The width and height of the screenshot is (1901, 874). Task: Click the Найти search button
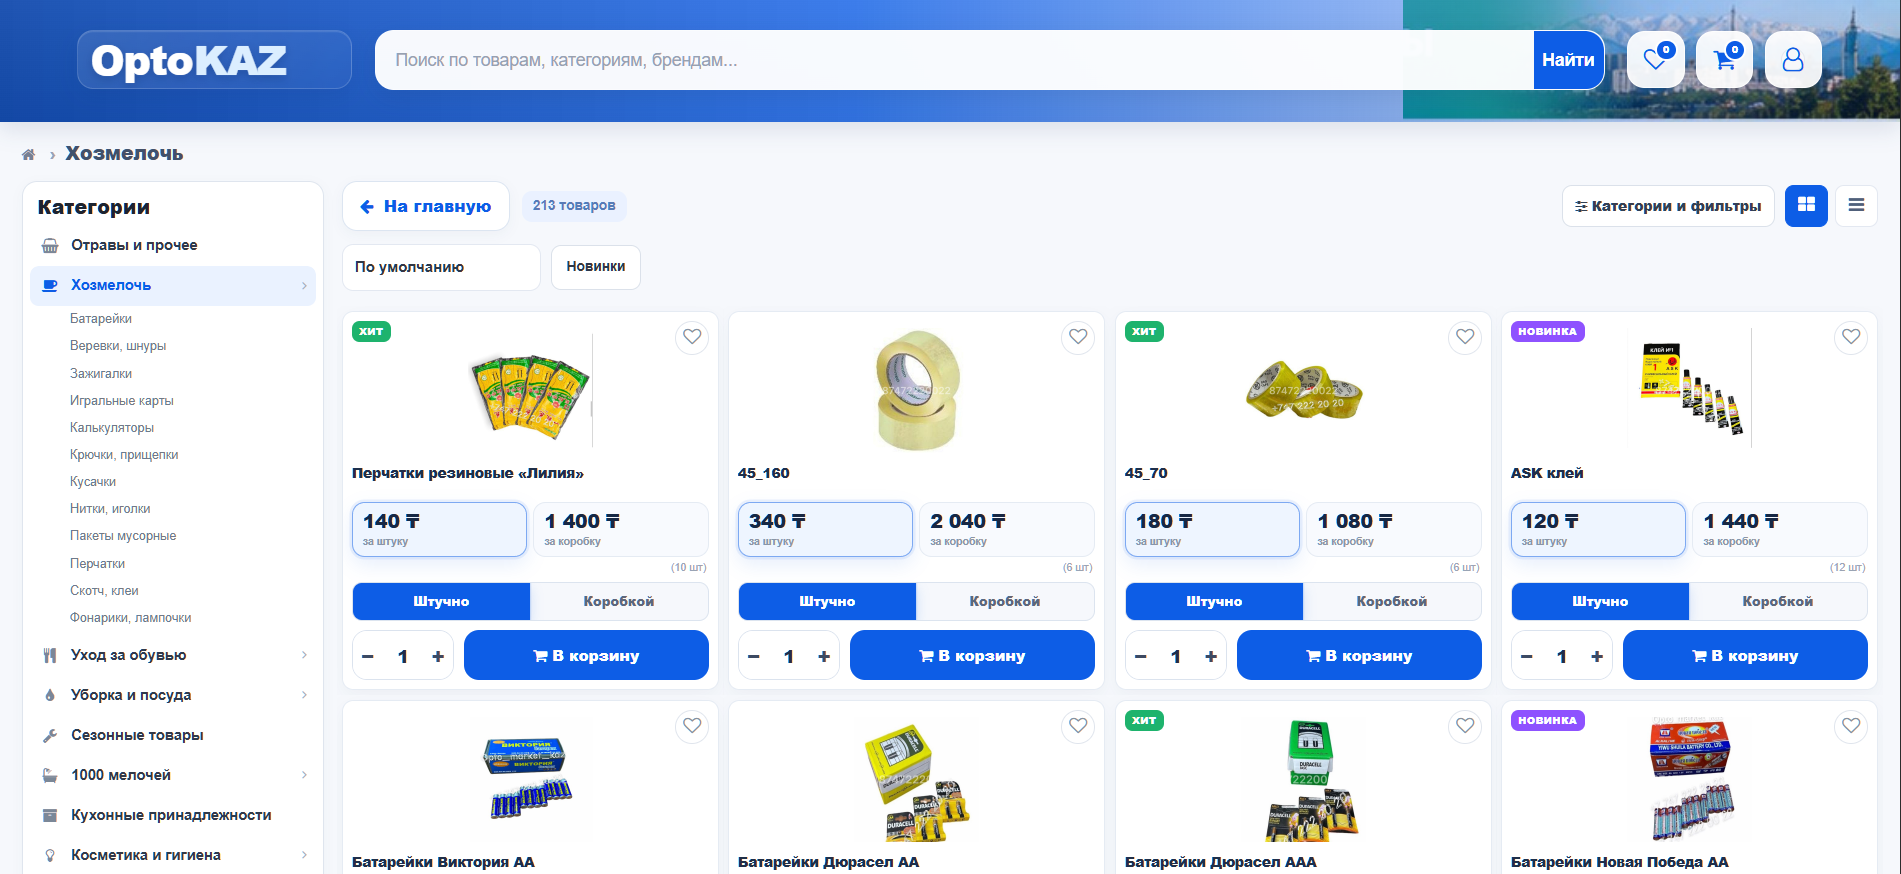(x=1568, y=60)
